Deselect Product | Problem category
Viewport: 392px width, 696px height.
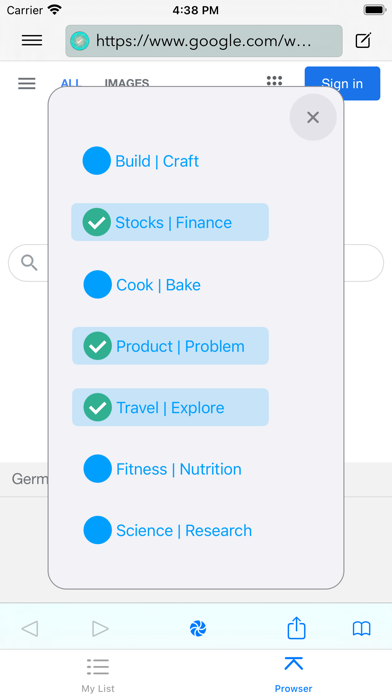(x=170, y=346)
